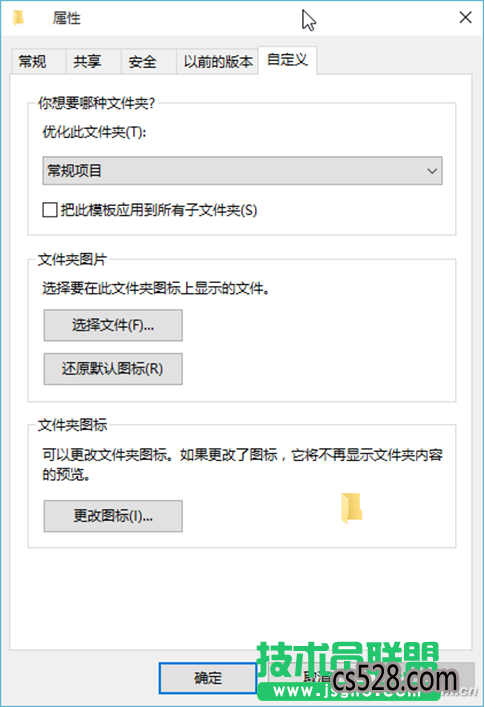The height and width of the screenshot is (707, 484).
Task: Go to the 安全 tab
Action: coord(143,61)
